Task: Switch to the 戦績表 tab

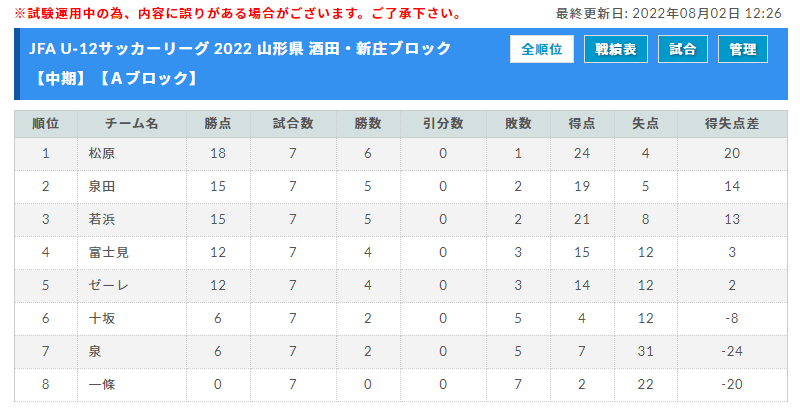Action: coord(615,49)
